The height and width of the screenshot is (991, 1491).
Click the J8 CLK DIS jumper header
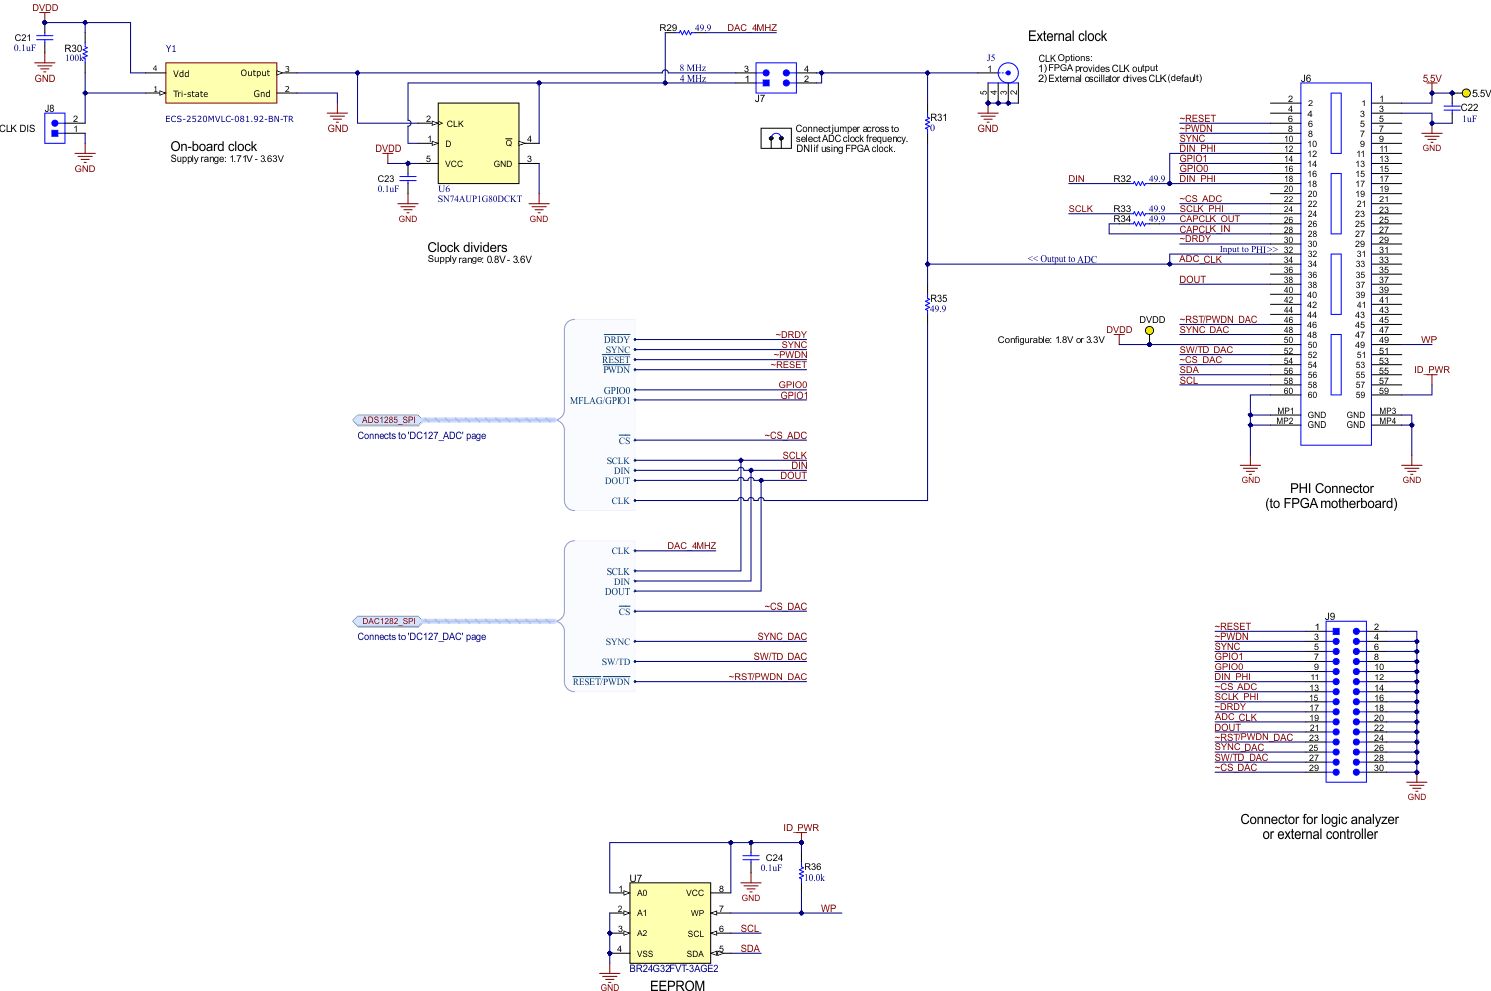[55, 127]
